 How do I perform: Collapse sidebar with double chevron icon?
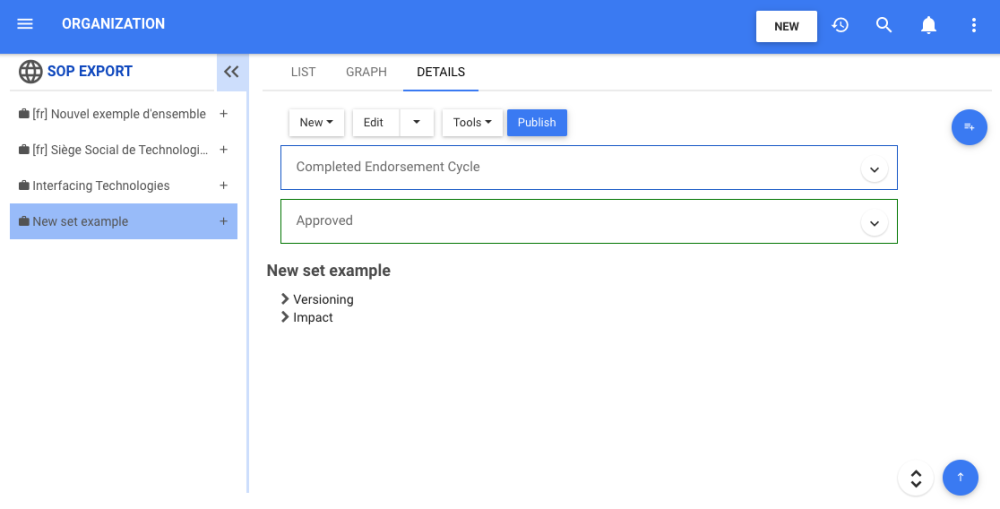pos(231,72)
